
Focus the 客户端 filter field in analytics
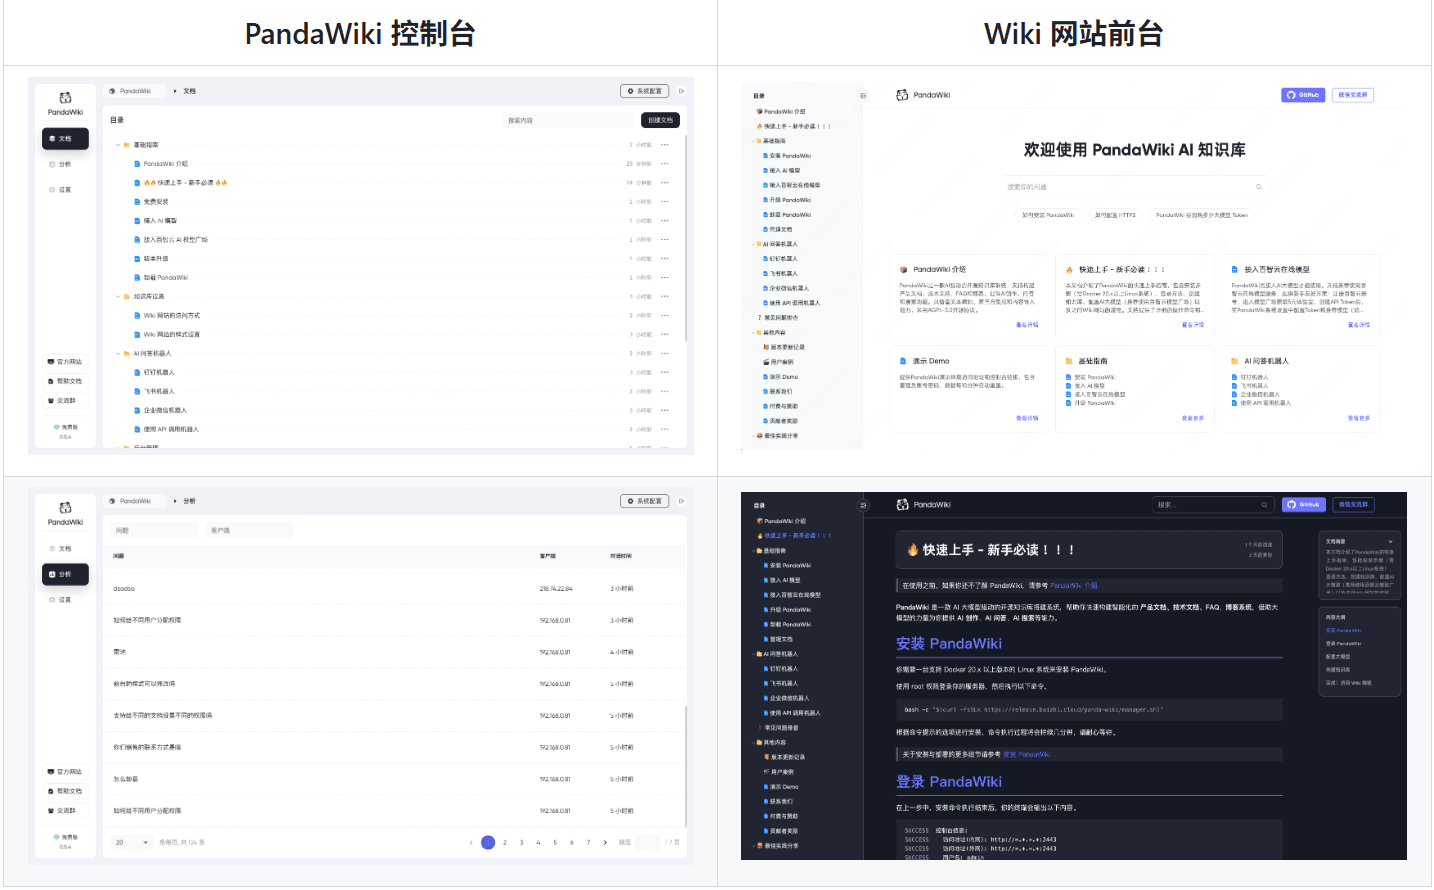tap(249, 531)
